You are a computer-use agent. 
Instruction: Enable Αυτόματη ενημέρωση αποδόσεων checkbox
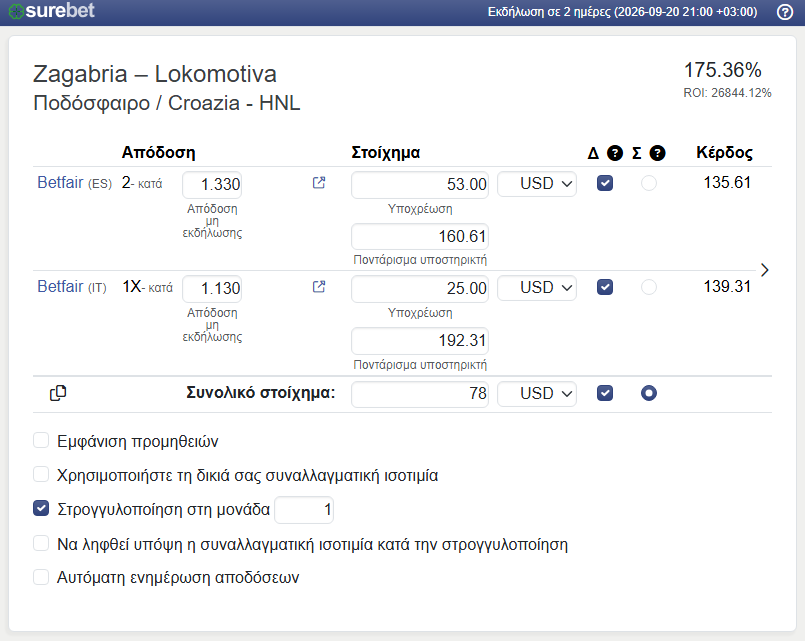click(41, 577)
